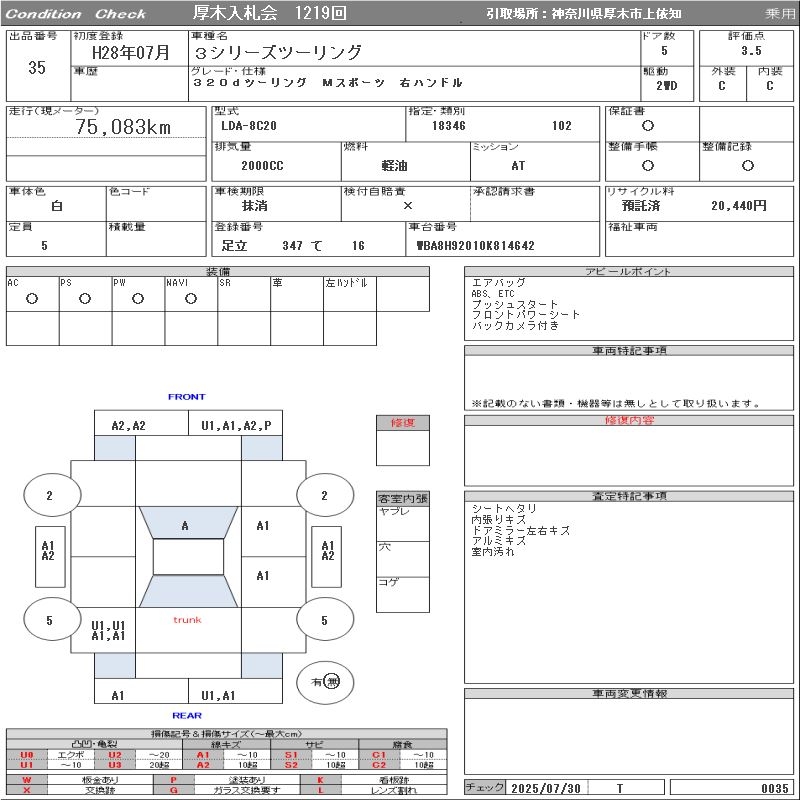Select the appeal point バックカメラ付き

515,326
